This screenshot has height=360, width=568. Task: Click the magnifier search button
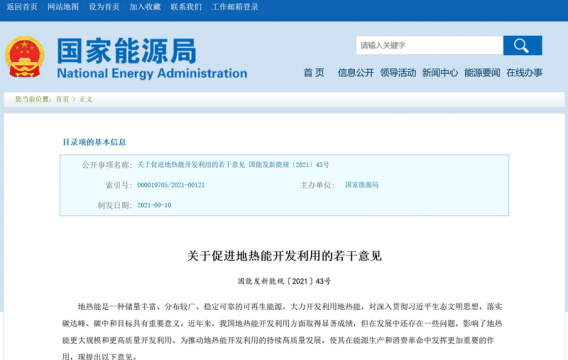coord(522,45)
